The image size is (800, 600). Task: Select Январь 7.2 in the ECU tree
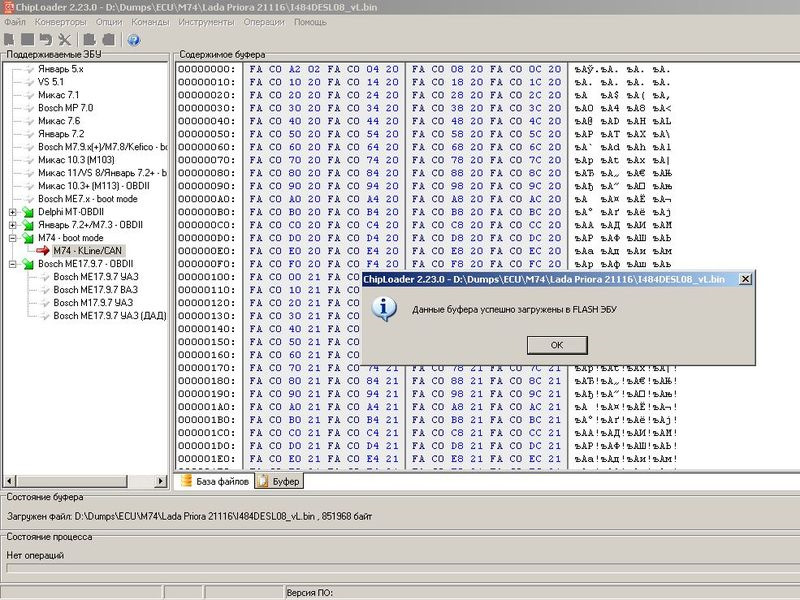(61, 134)
